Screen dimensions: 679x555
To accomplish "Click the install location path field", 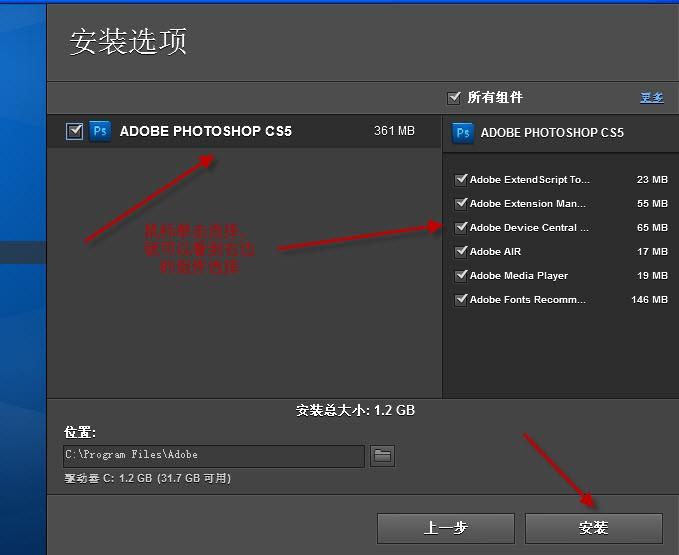I will (x=214, y=456).
